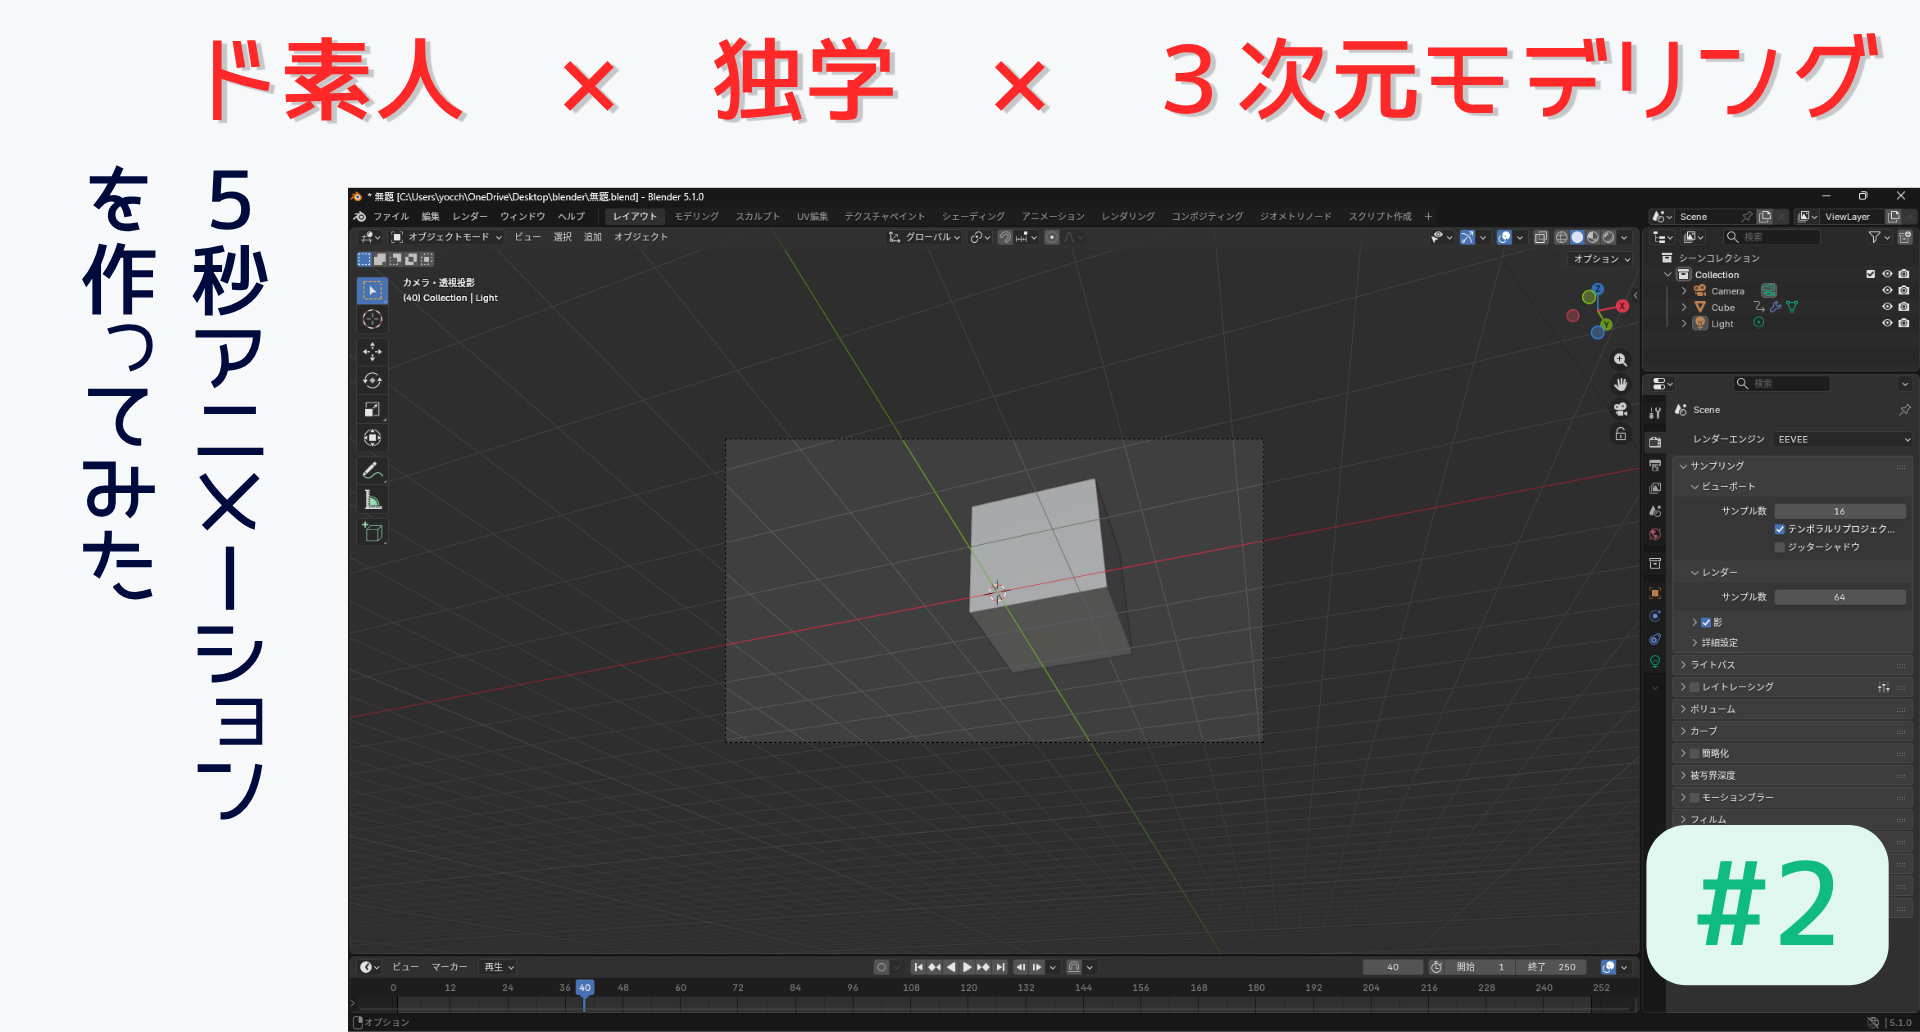The image size is (1920, 1032).
Task: Select the Rotate tool
Action: (372, 381)
